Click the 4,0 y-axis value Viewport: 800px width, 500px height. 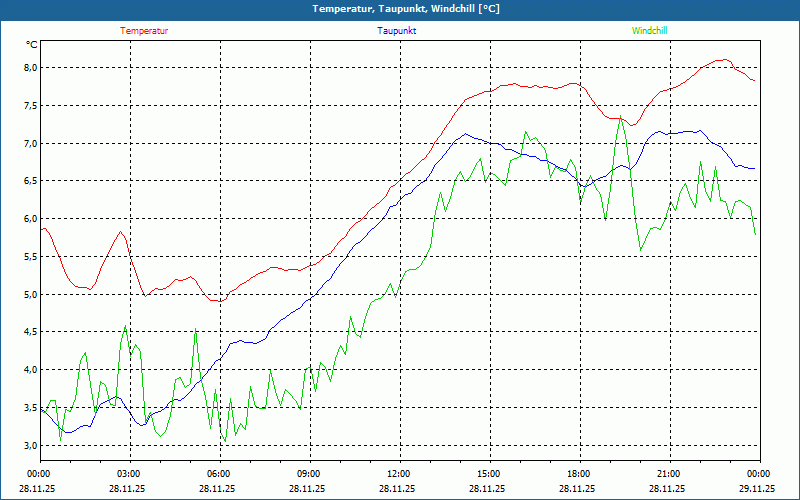point(31,370)
